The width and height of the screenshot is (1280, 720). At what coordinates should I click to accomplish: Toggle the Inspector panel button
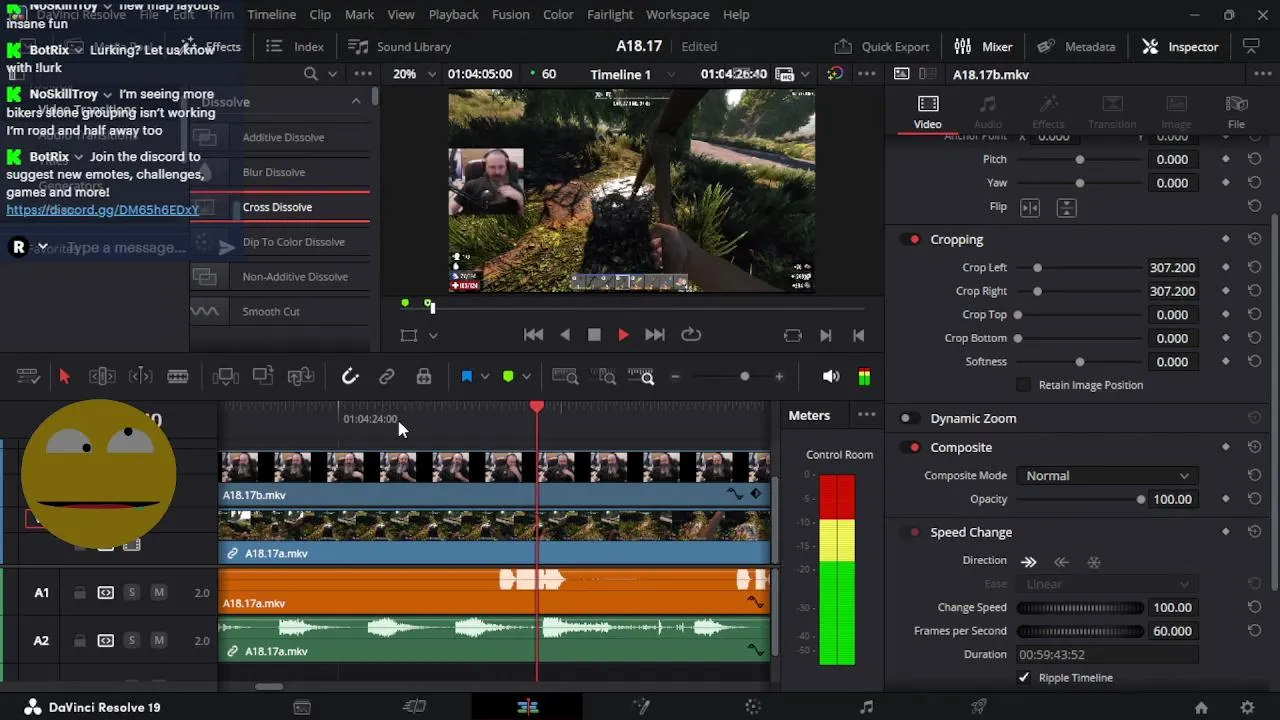tap(1180, 47)
